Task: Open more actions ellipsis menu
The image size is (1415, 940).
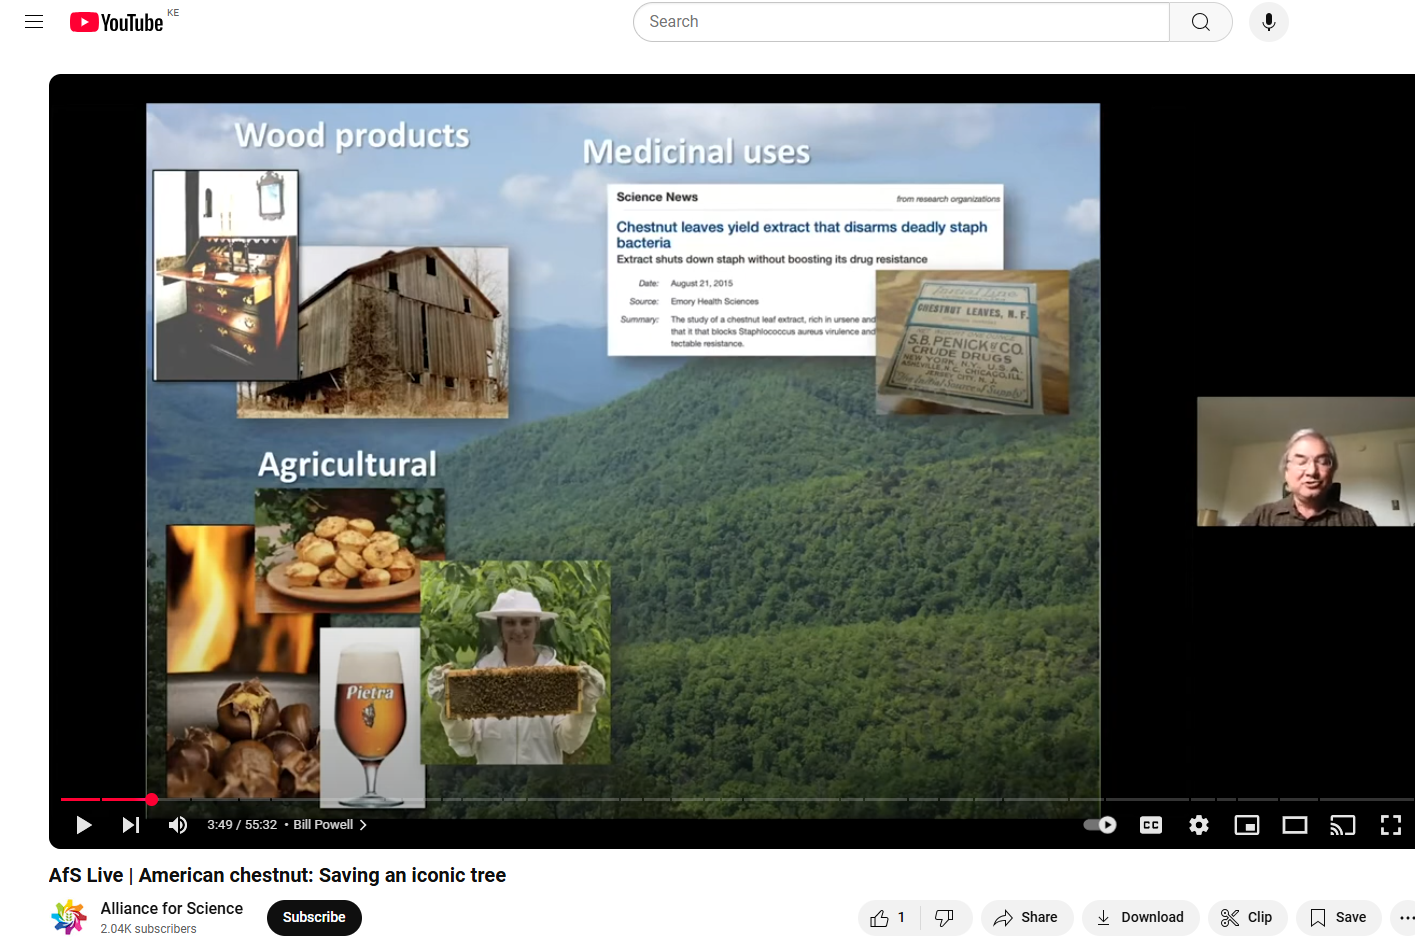Action: click(1405, 917)
